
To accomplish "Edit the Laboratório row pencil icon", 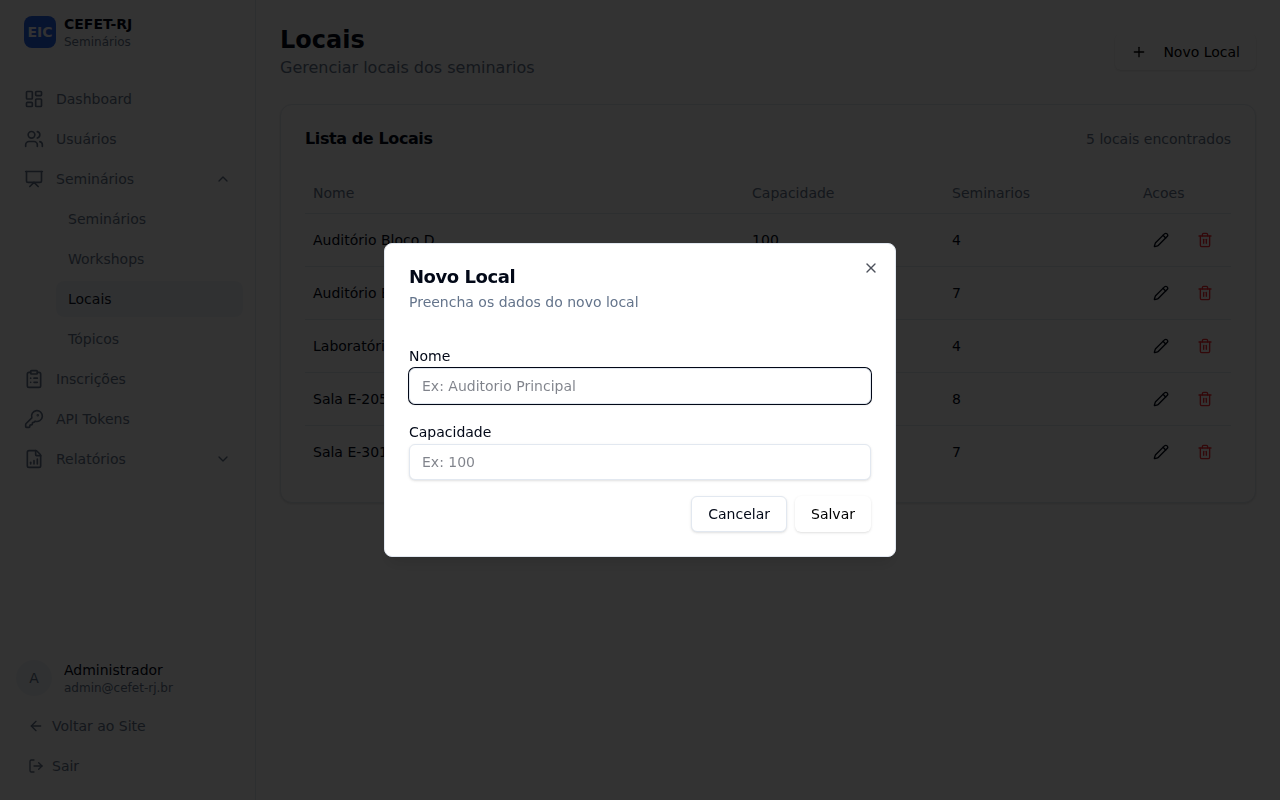I will (x=1161, y=346).
